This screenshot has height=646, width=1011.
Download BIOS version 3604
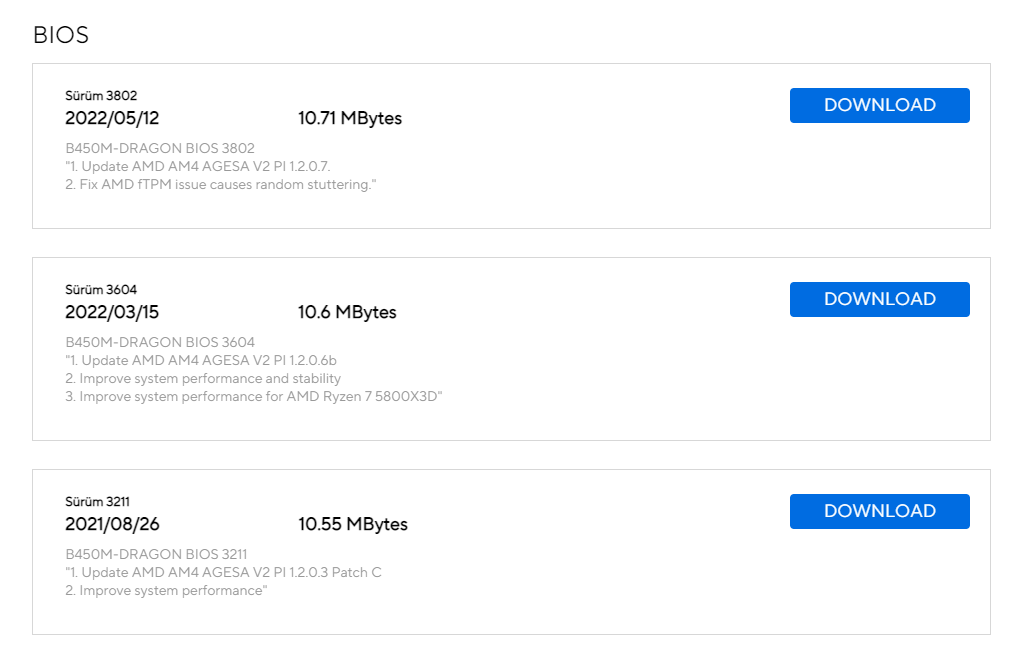(x=879, y=299)
